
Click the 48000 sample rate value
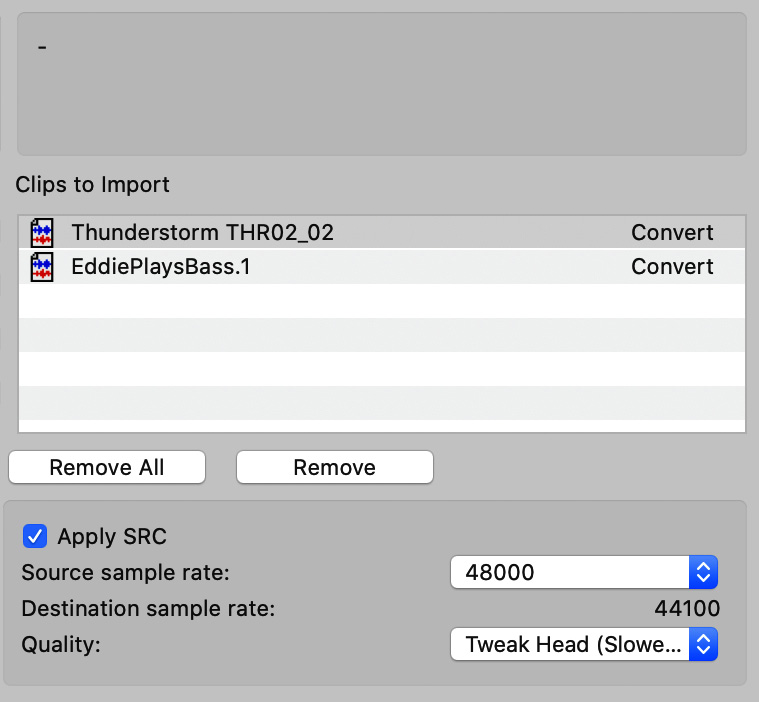point(500,573)
